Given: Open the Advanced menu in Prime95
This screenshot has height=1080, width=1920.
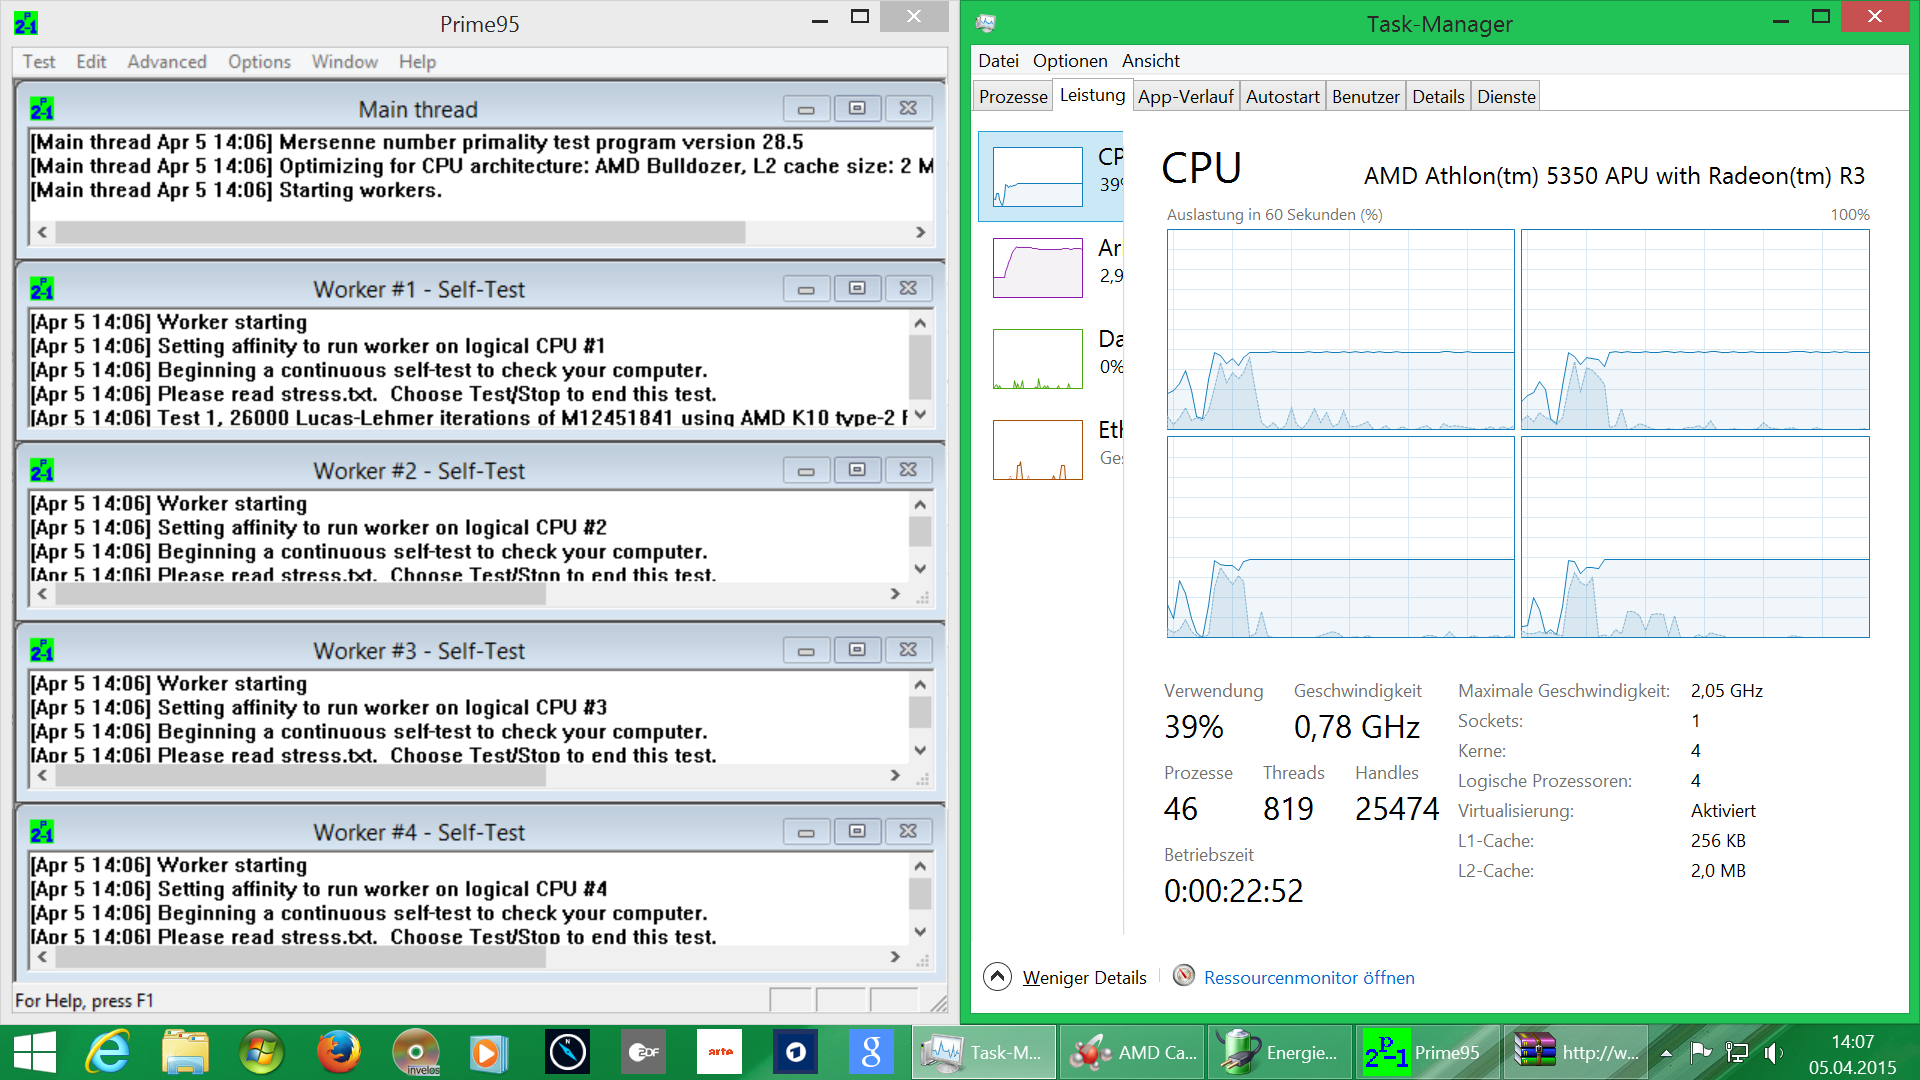Looking at the screenshot, I should pyautogui.click(x=166, y=62).
